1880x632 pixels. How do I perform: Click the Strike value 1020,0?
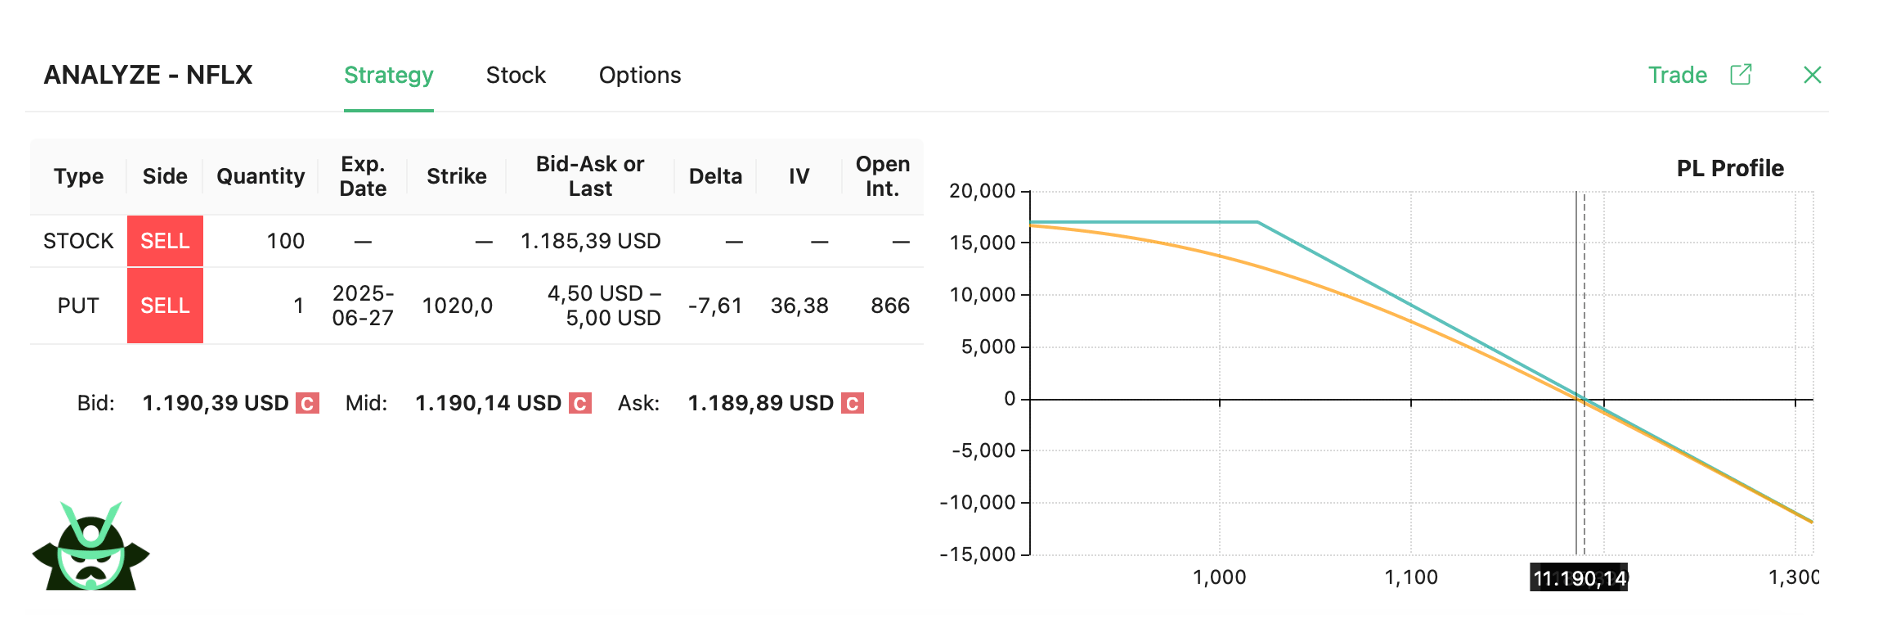click(458, 305)
